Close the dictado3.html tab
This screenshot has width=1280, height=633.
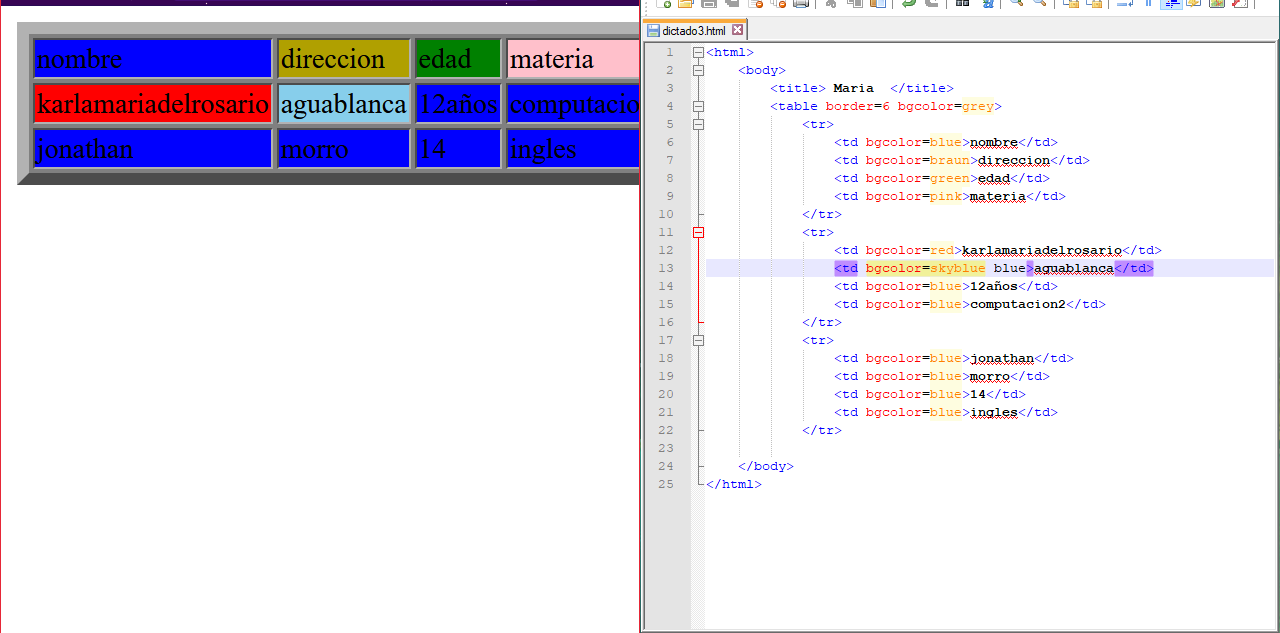pyautogui.click(x=737, y=30)
